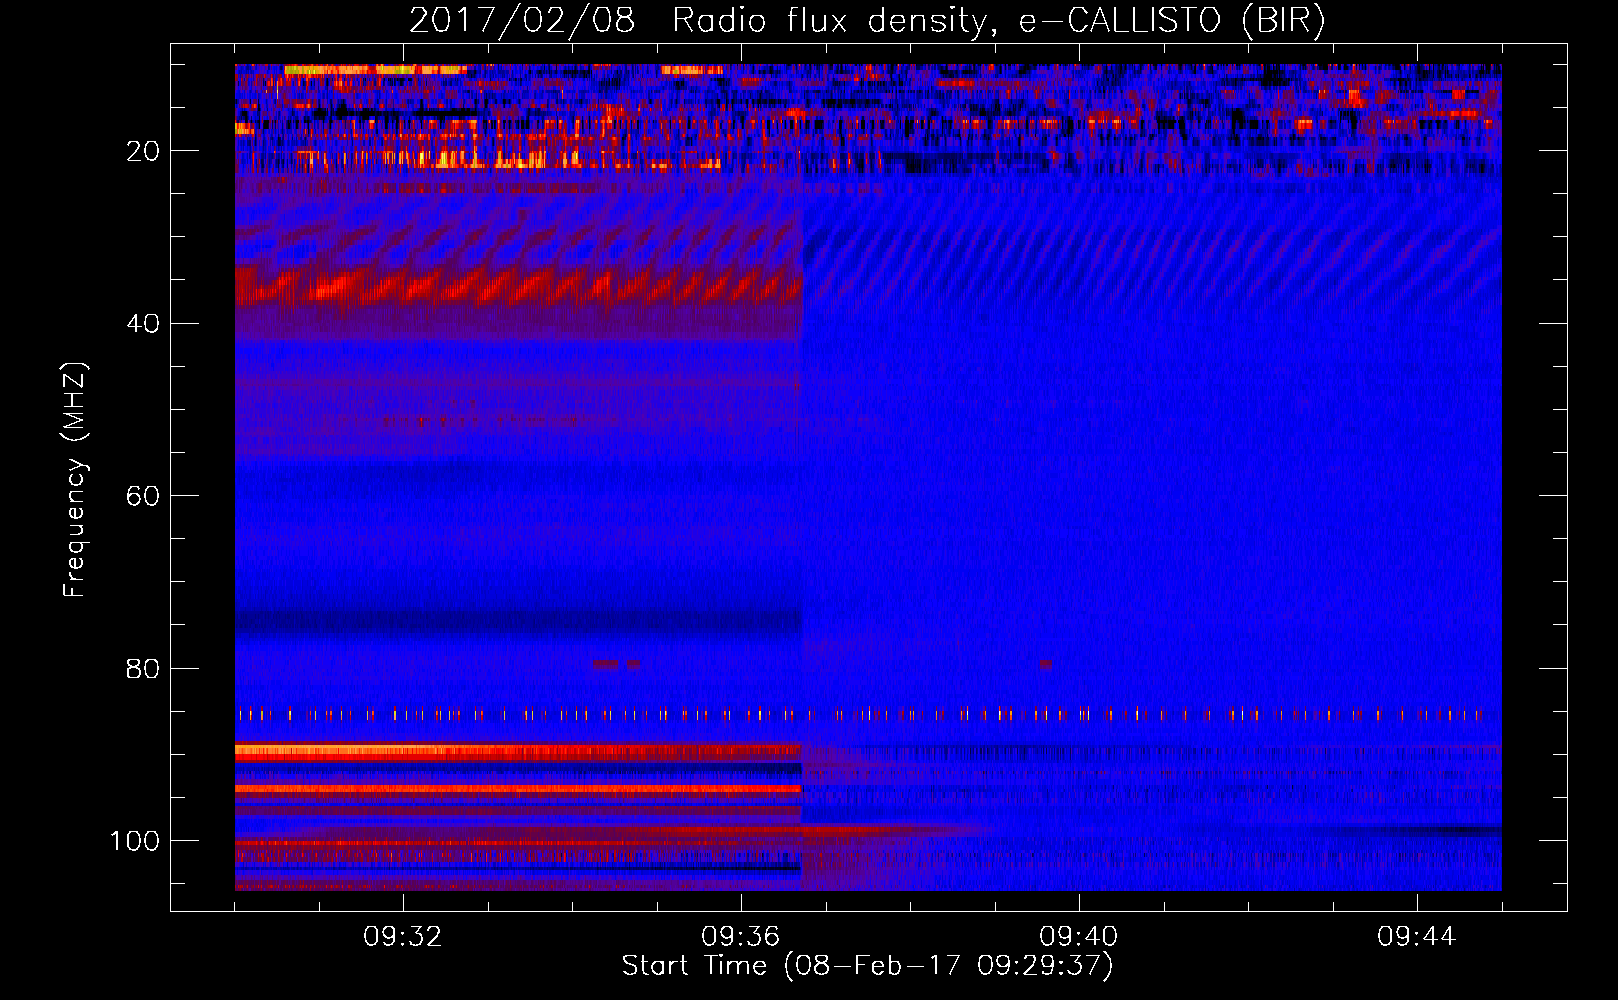The width and height of the screenshot is (1618, 1000).
Task: Click the '09:44' time tick label
Action: pyautogui.click(x=1417, y=937)
